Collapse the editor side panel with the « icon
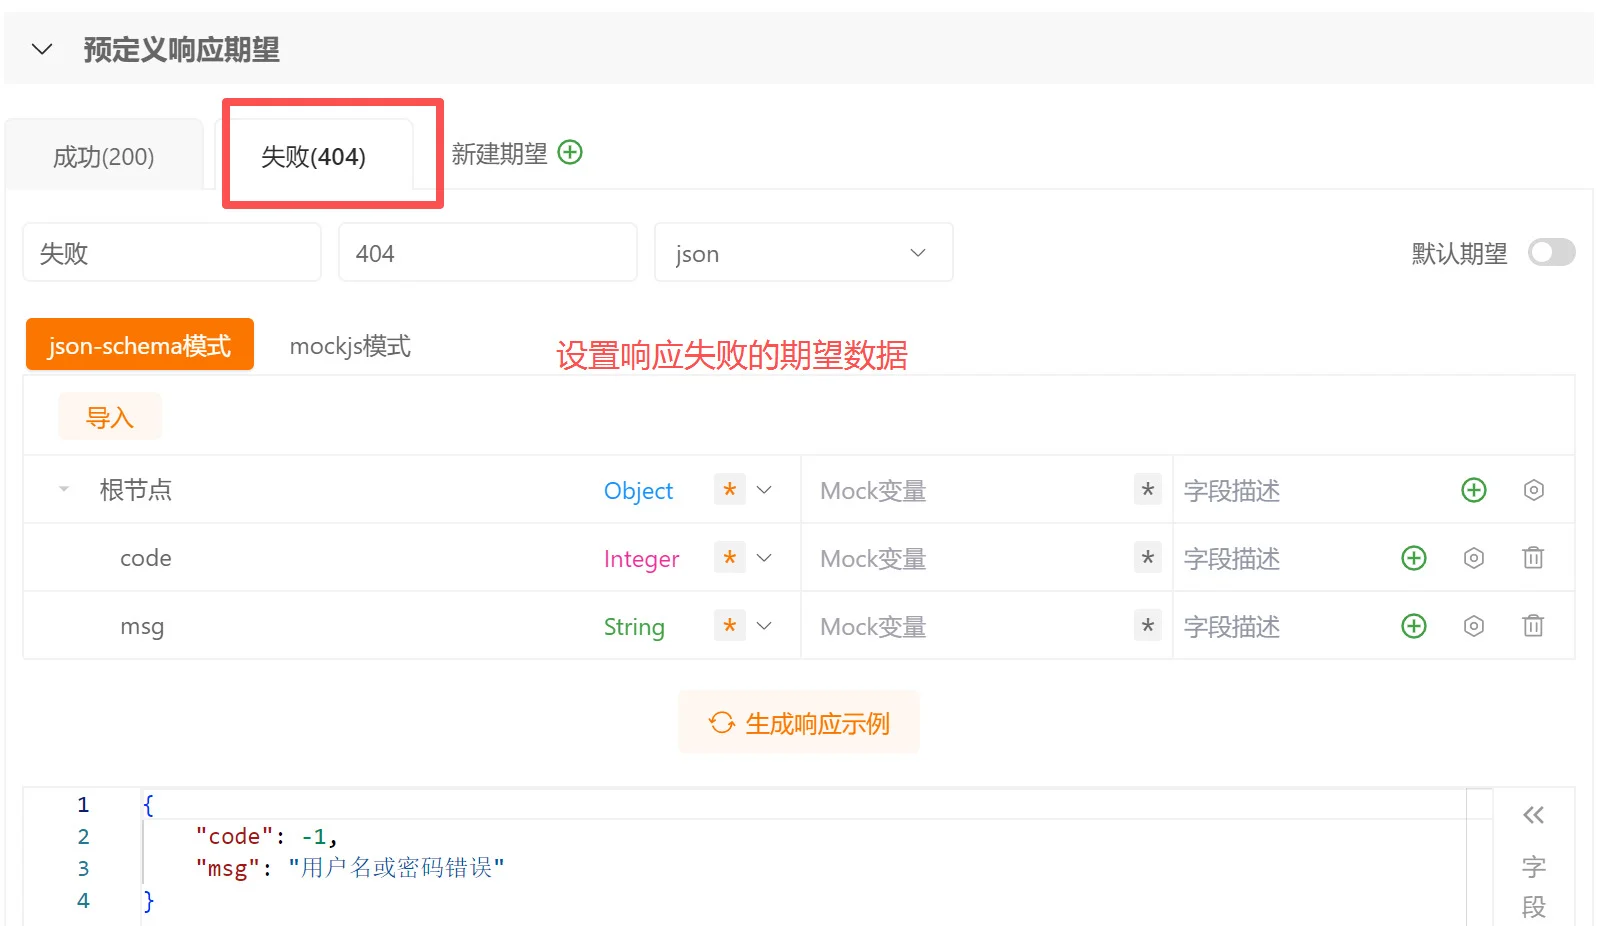The height and width of the screenshot is (926, 1614). tap(1533, 815)
